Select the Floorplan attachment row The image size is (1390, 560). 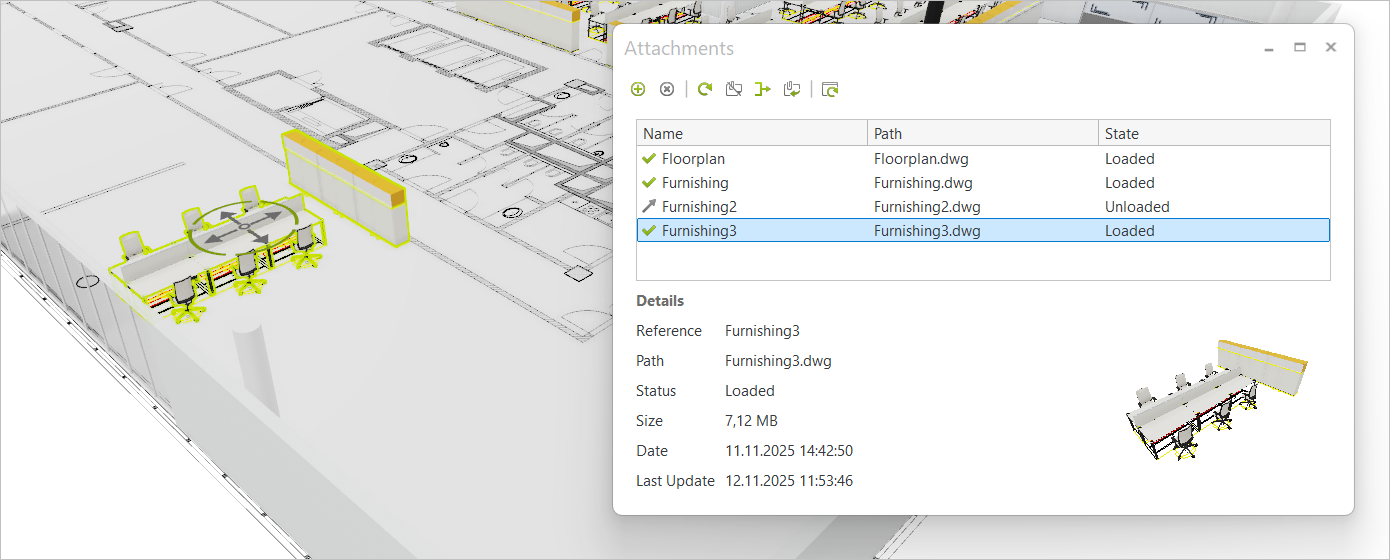coord(983,158)
